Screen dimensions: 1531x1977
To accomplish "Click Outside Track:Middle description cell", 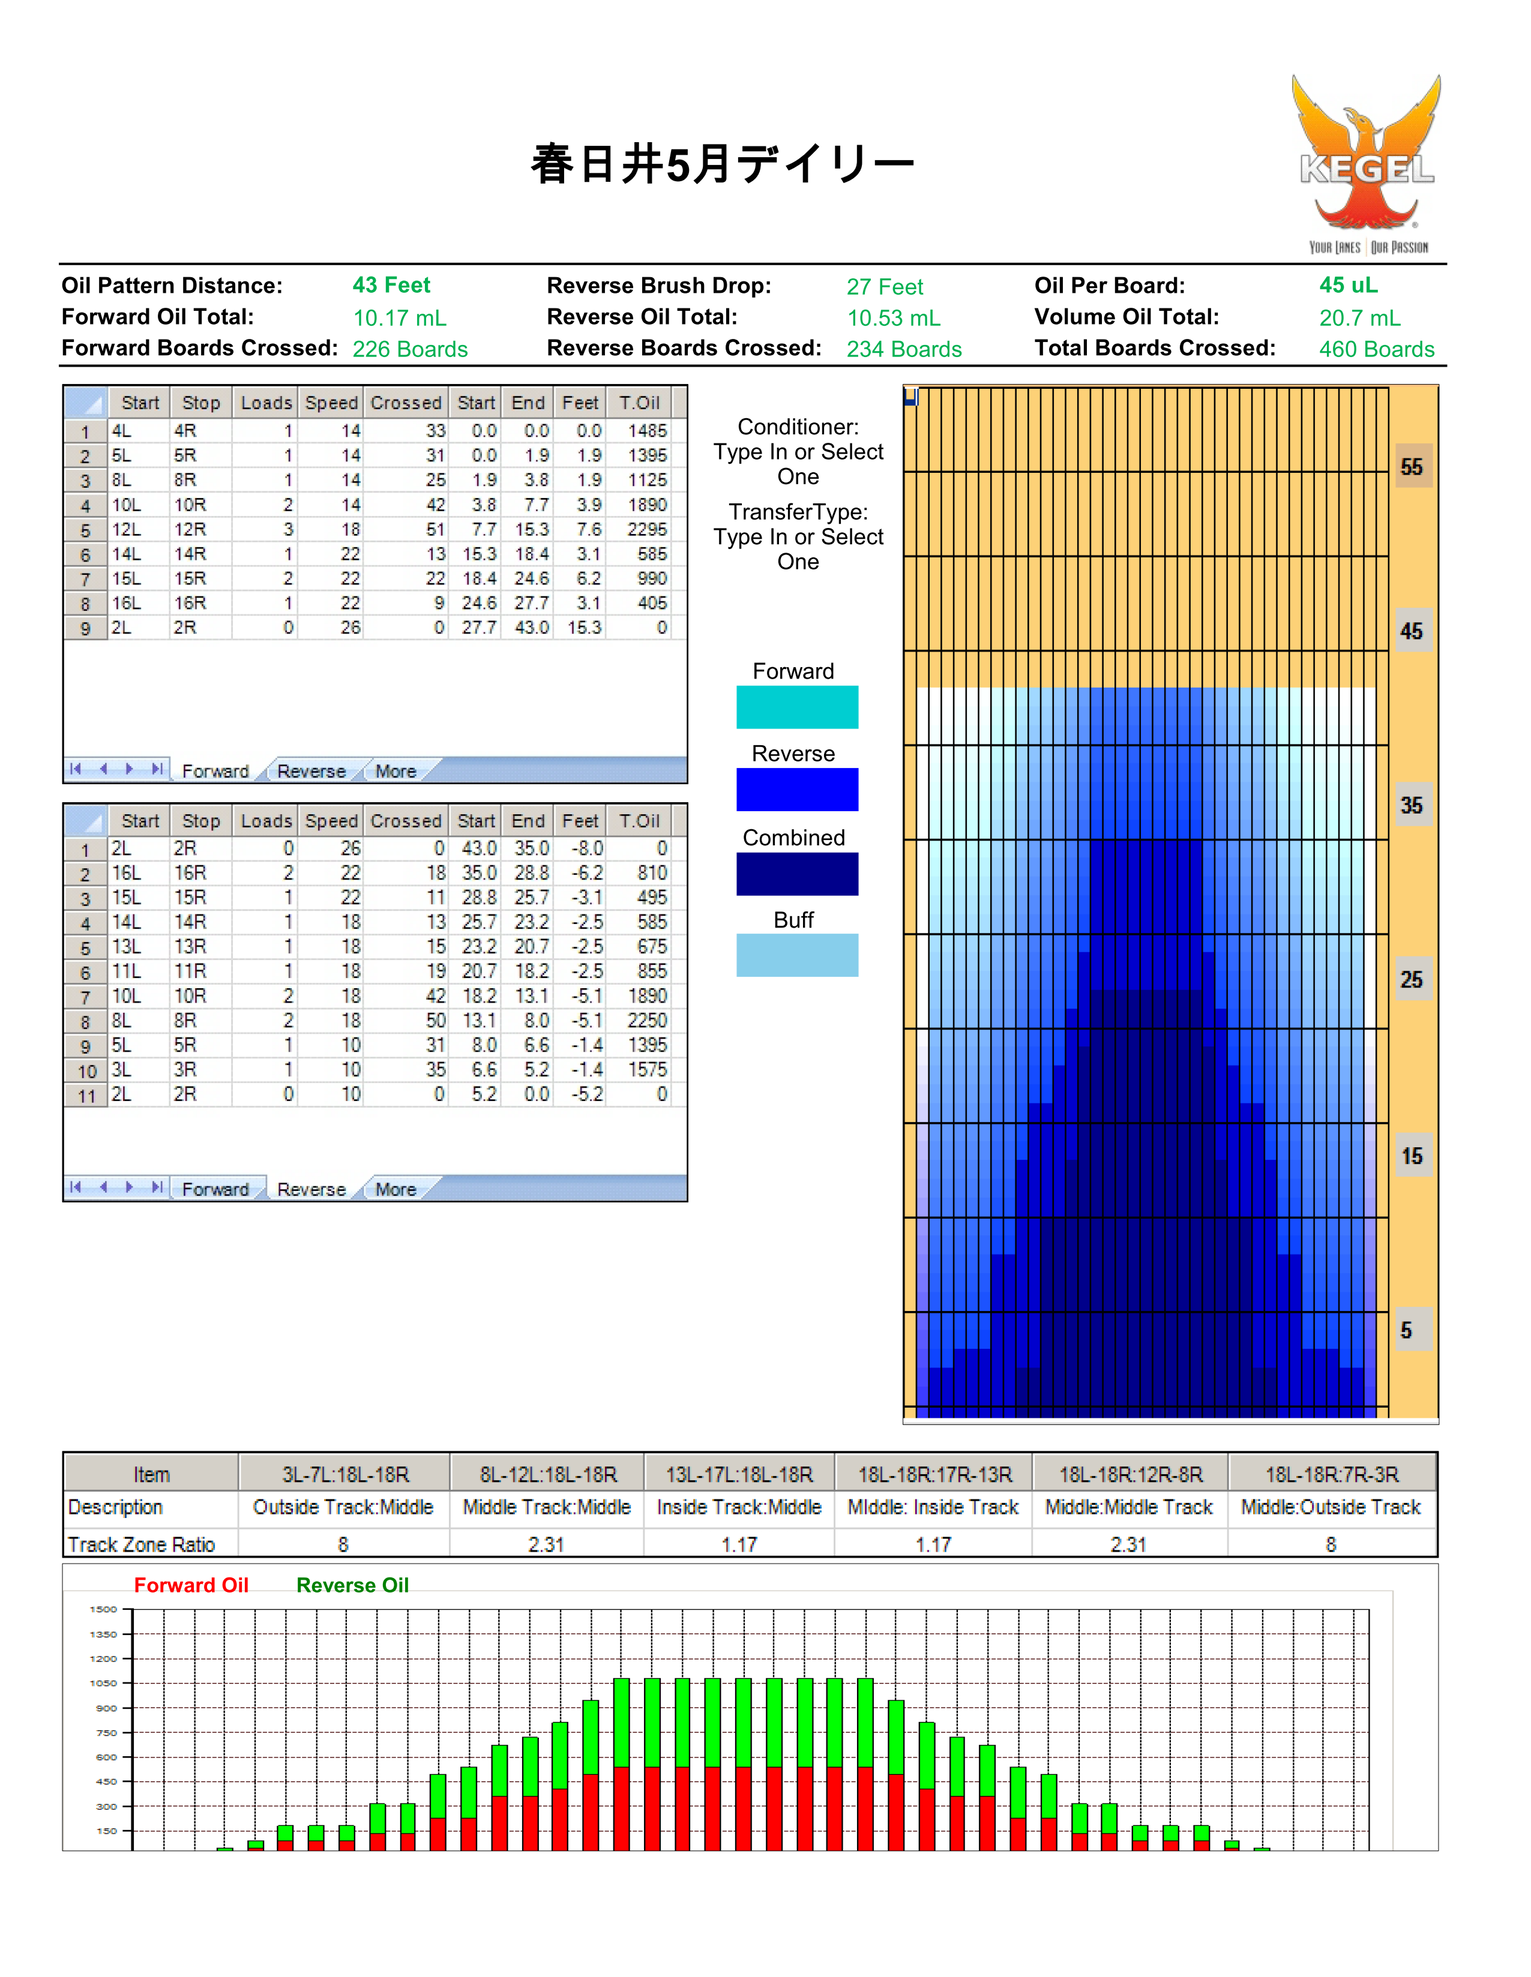I will pos(343,1507).
